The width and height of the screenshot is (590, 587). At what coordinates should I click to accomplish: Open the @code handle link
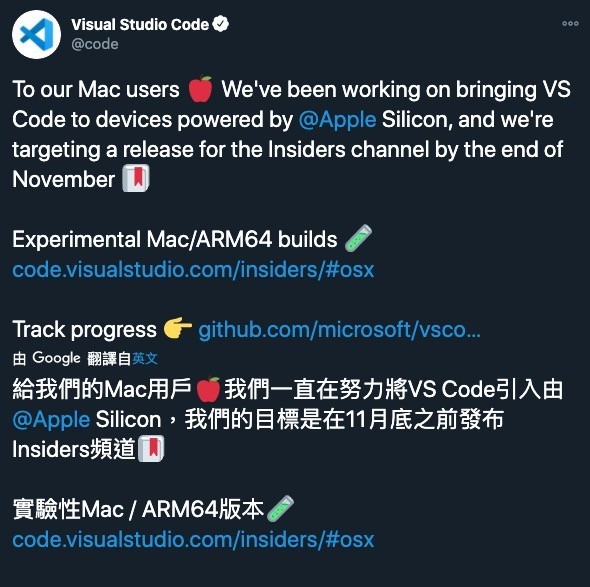(95, 44)
